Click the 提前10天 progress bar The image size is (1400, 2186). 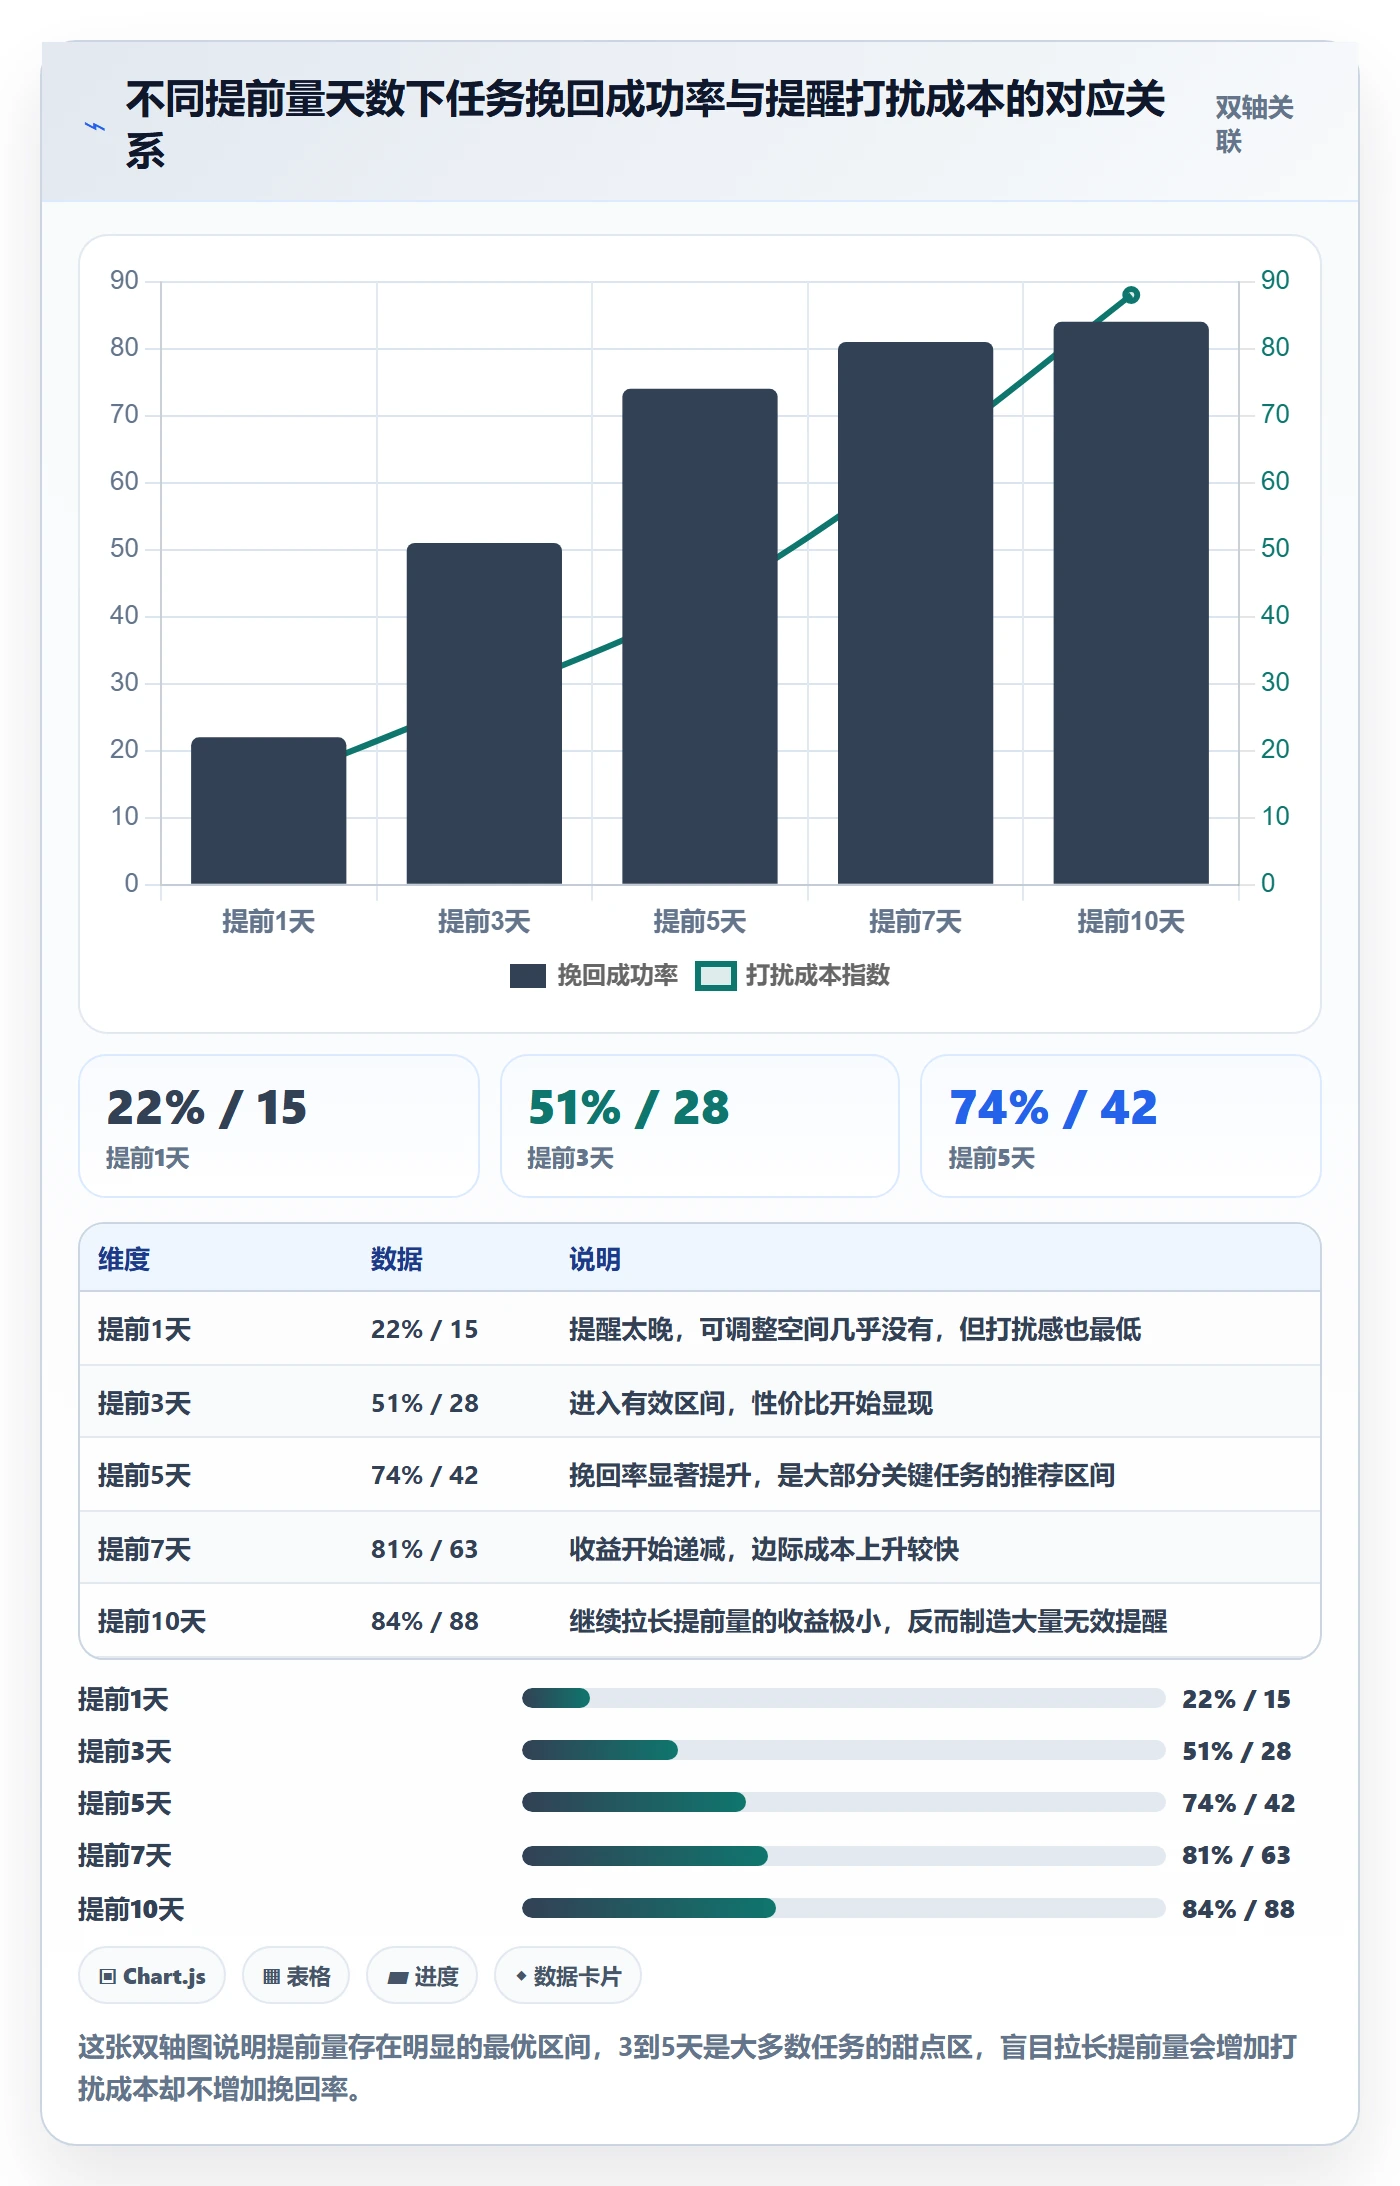click(843, 1908)
